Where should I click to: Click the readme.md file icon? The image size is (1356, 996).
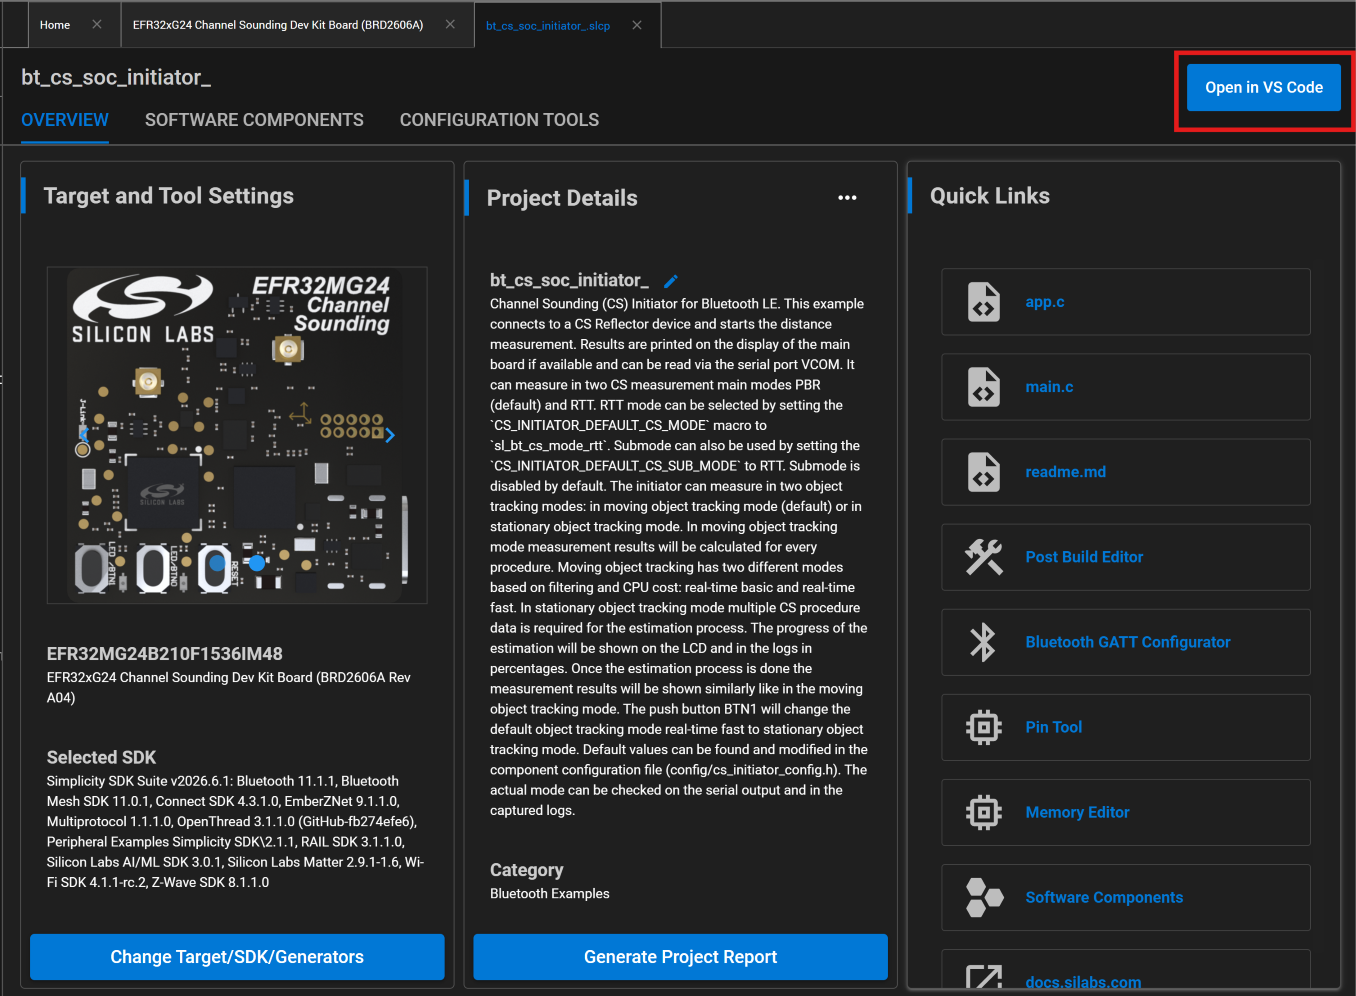point(983,472)
